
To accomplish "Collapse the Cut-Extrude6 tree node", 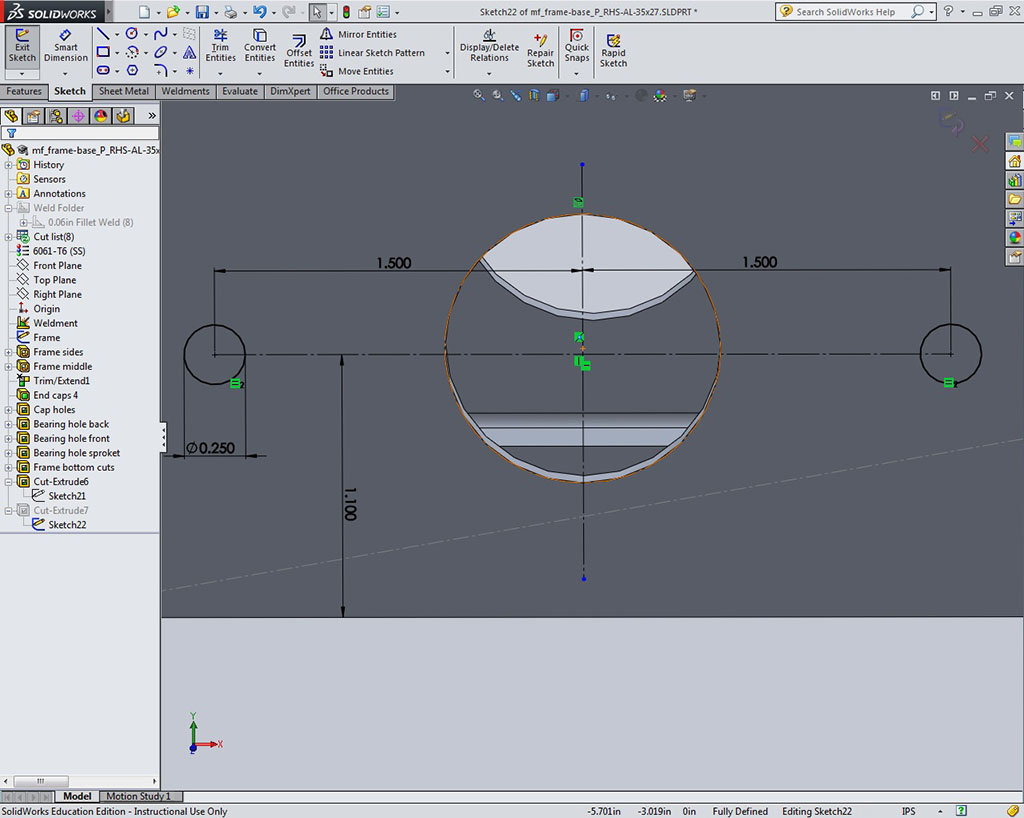I will click(9, 482).
